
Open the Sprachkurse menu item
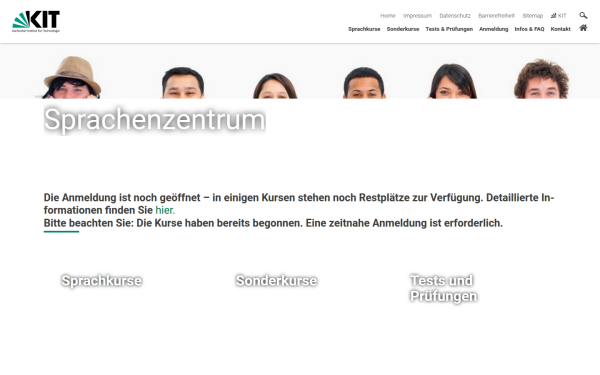(364, 29)
